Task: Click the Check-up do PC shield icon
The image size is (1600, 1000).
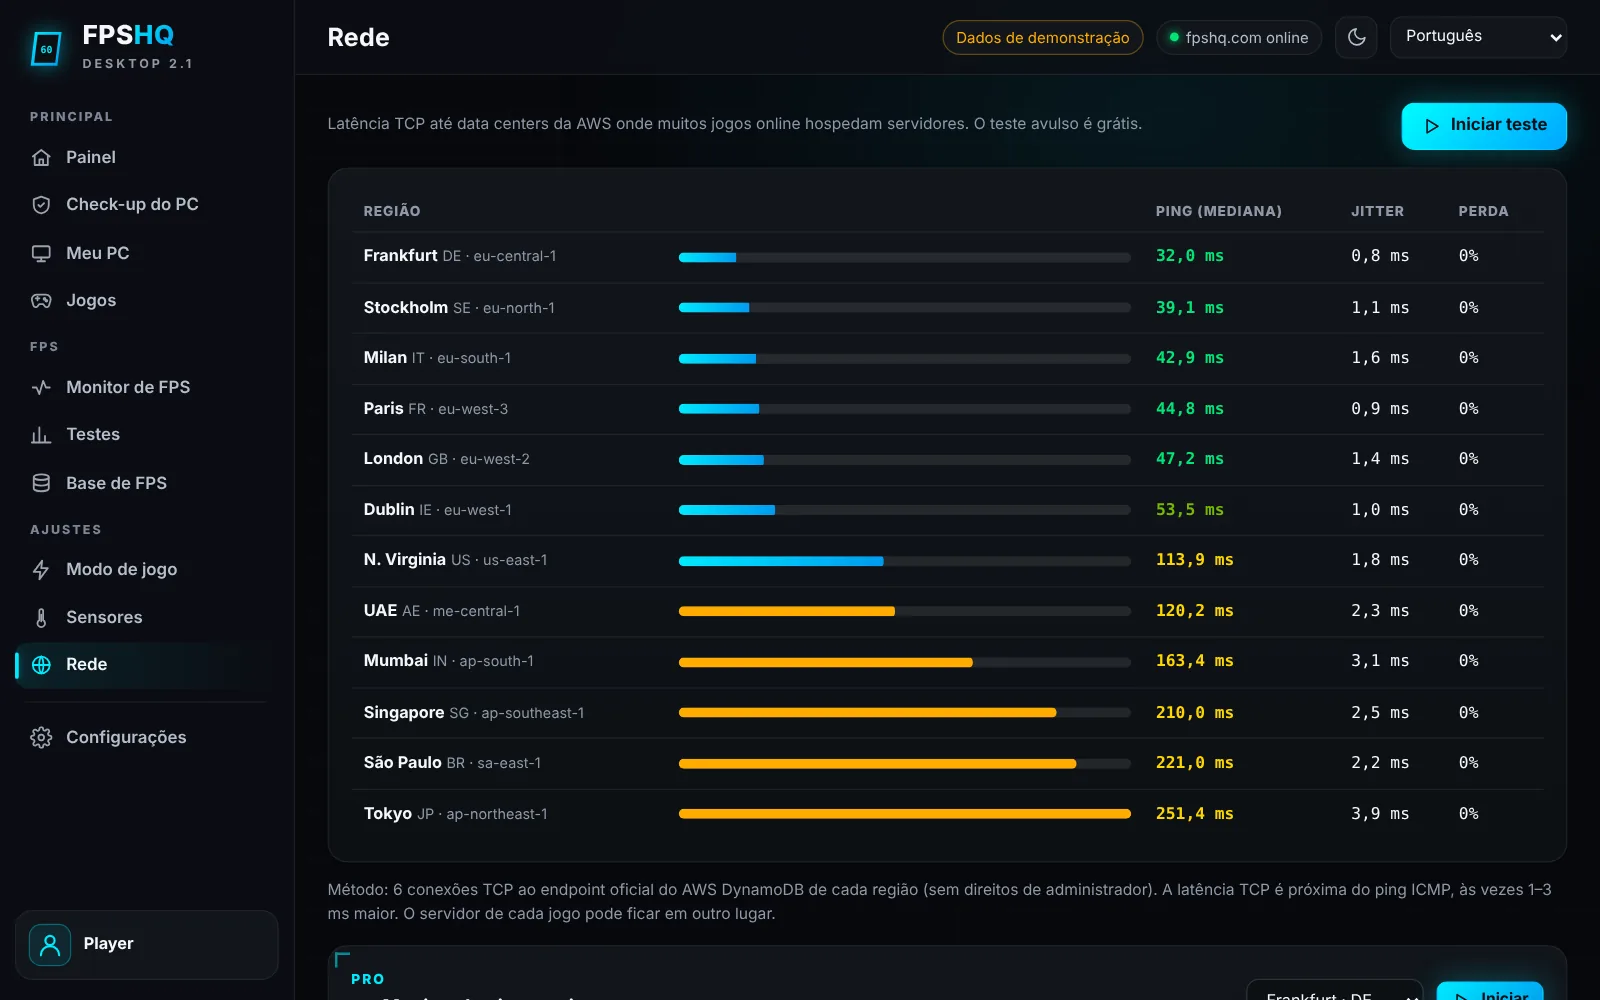Action: click(41, 205)
